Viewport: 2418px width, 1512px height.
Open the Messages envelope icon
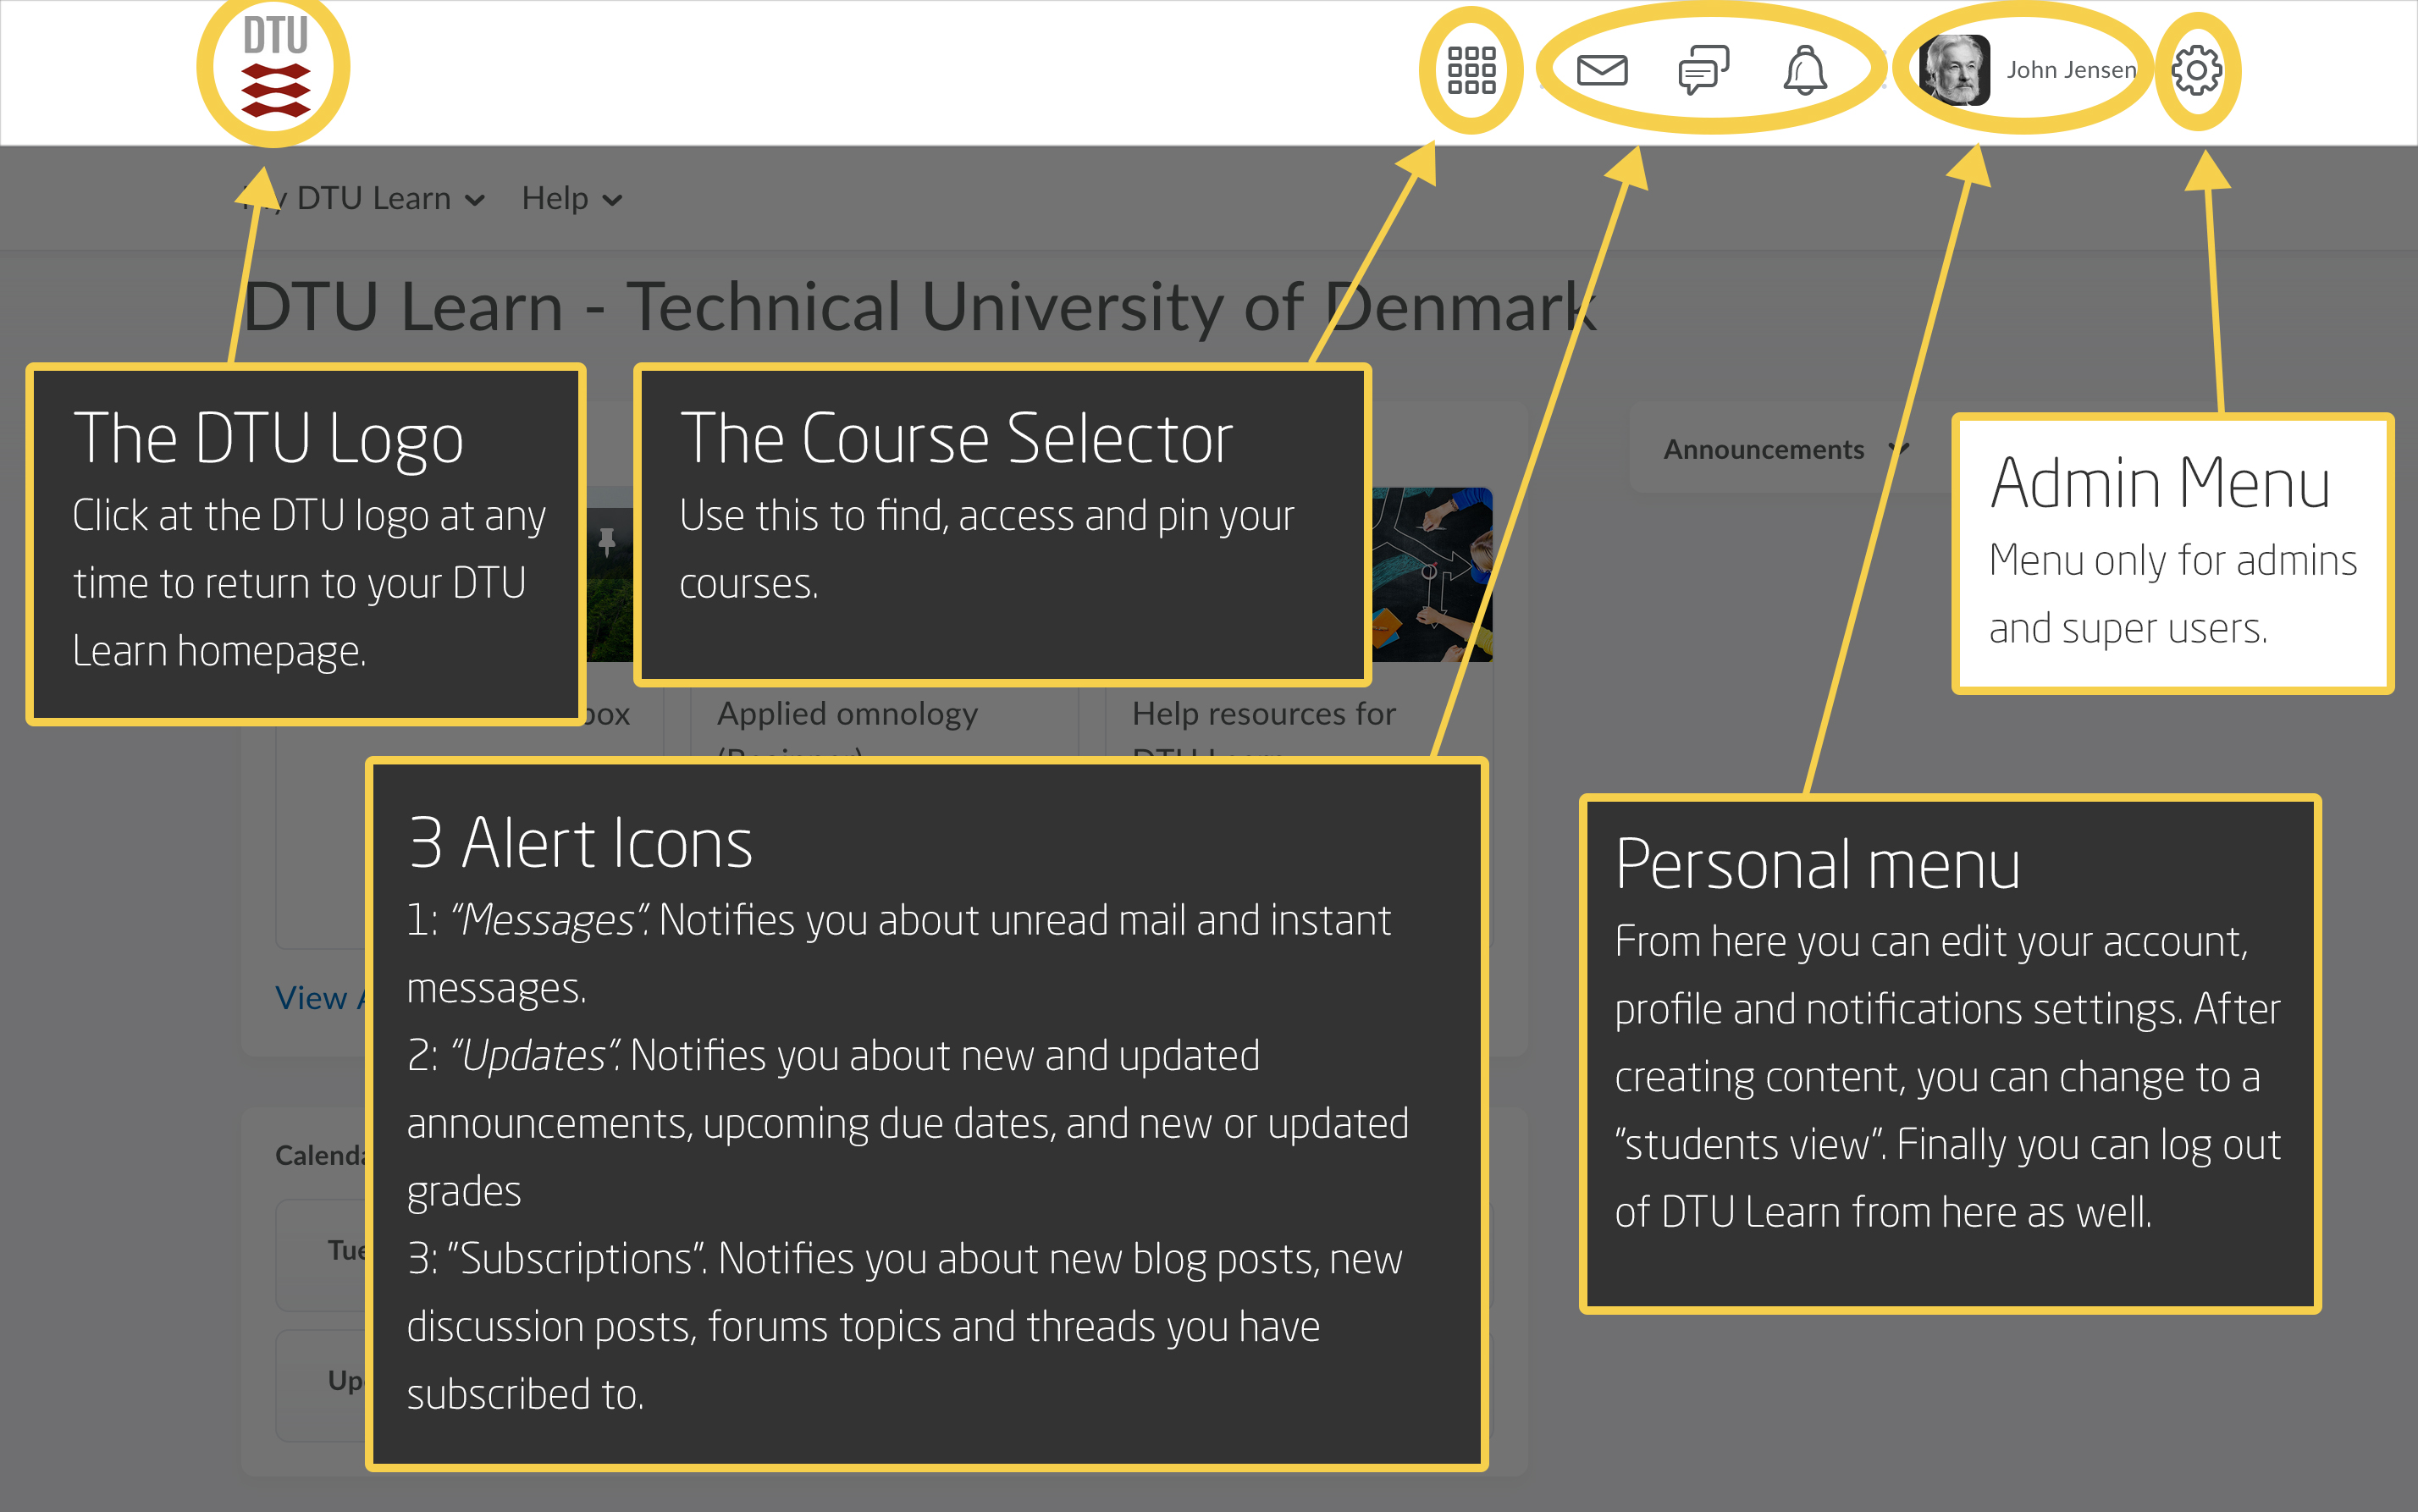[1602, 70]
